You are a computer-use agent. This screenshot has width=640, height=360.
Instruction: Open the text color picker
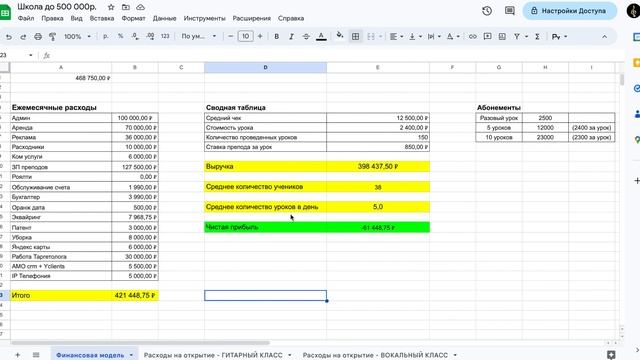pyautogui.click(x=321, y=37)
